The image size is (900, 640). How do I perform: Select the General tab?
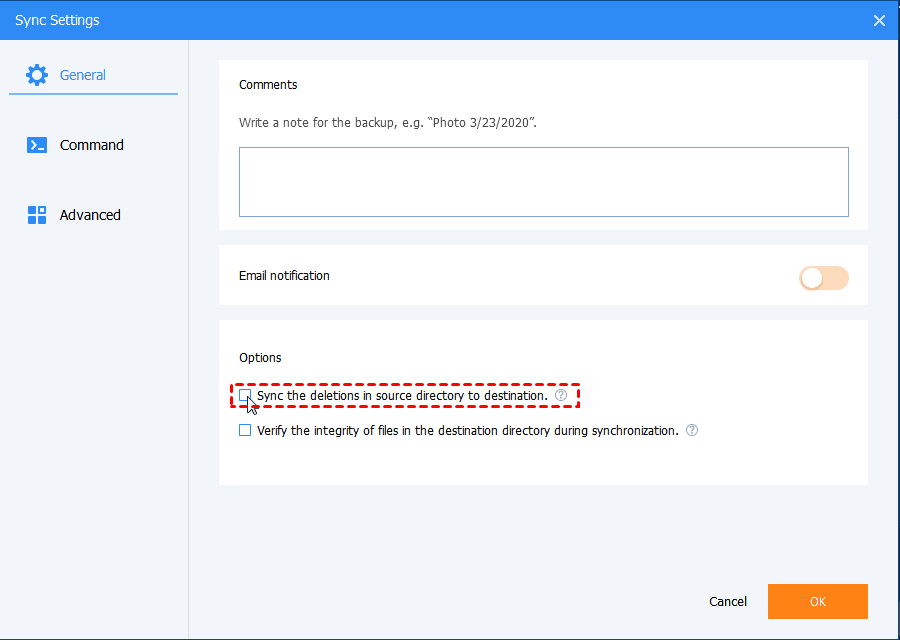[83, 74]
